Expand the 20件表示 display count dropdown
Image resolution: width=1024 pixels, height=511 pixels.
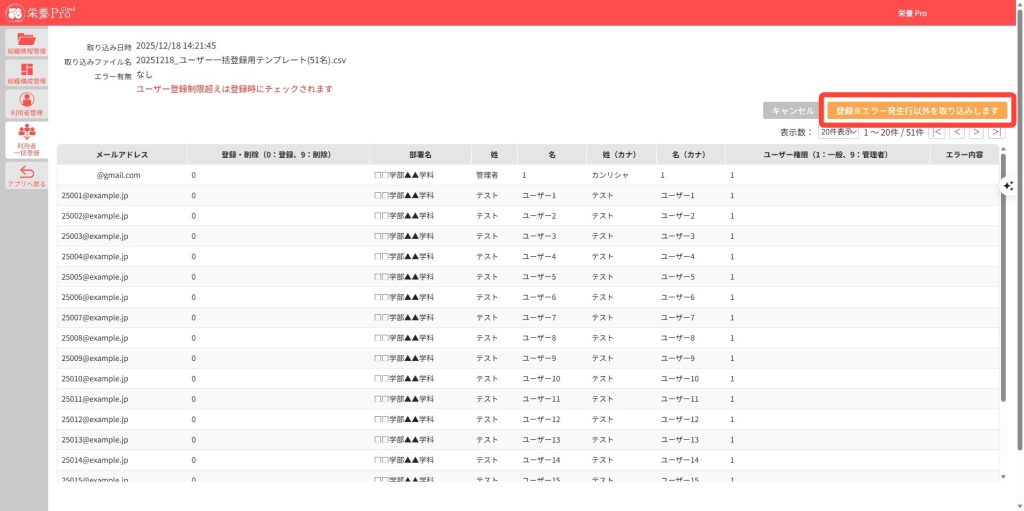838,132
